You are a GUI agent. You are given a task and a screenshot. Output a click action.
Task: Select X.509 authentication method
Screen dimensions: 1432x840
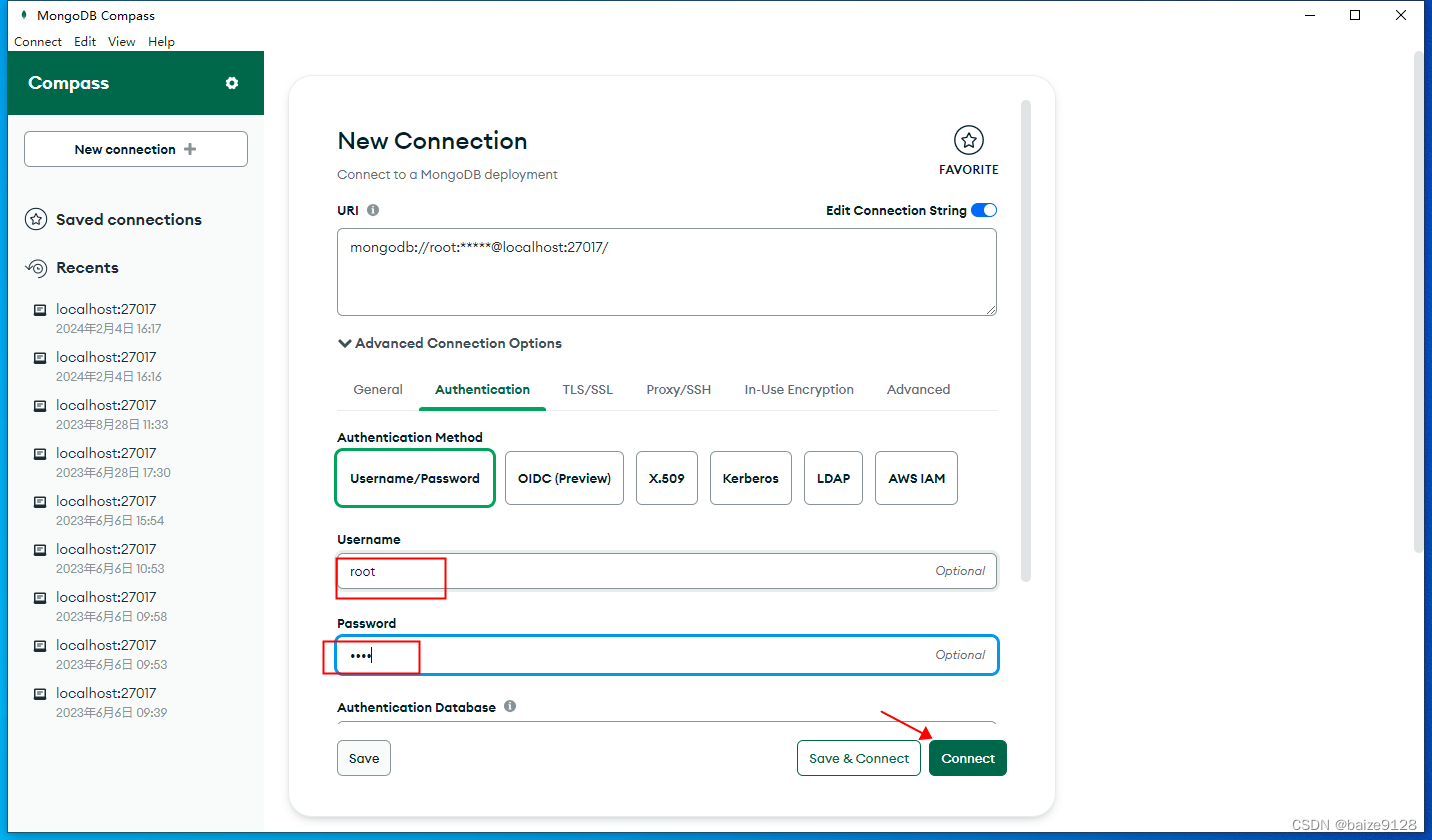pyautogui.click(x=667, y=478)
